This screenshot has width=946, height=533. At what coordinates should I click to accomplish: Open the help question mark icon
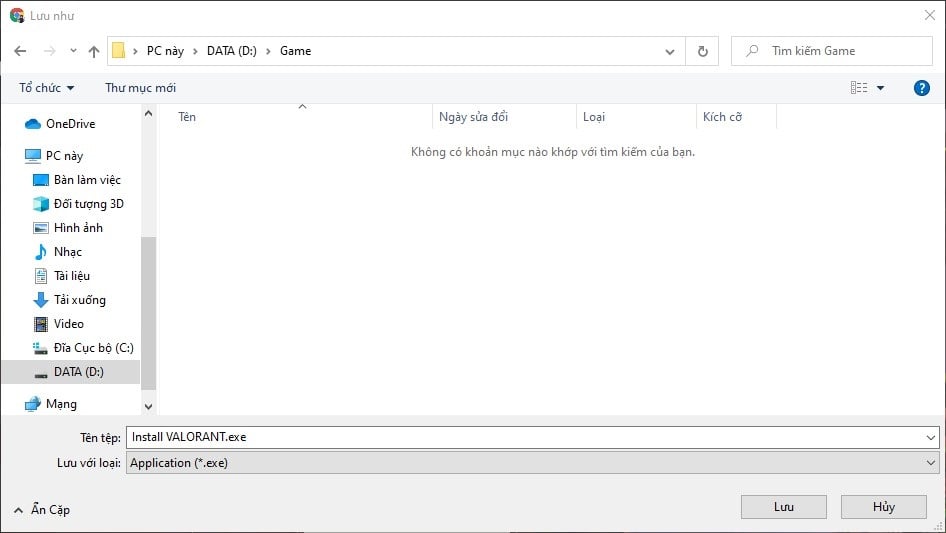(922, 88)
